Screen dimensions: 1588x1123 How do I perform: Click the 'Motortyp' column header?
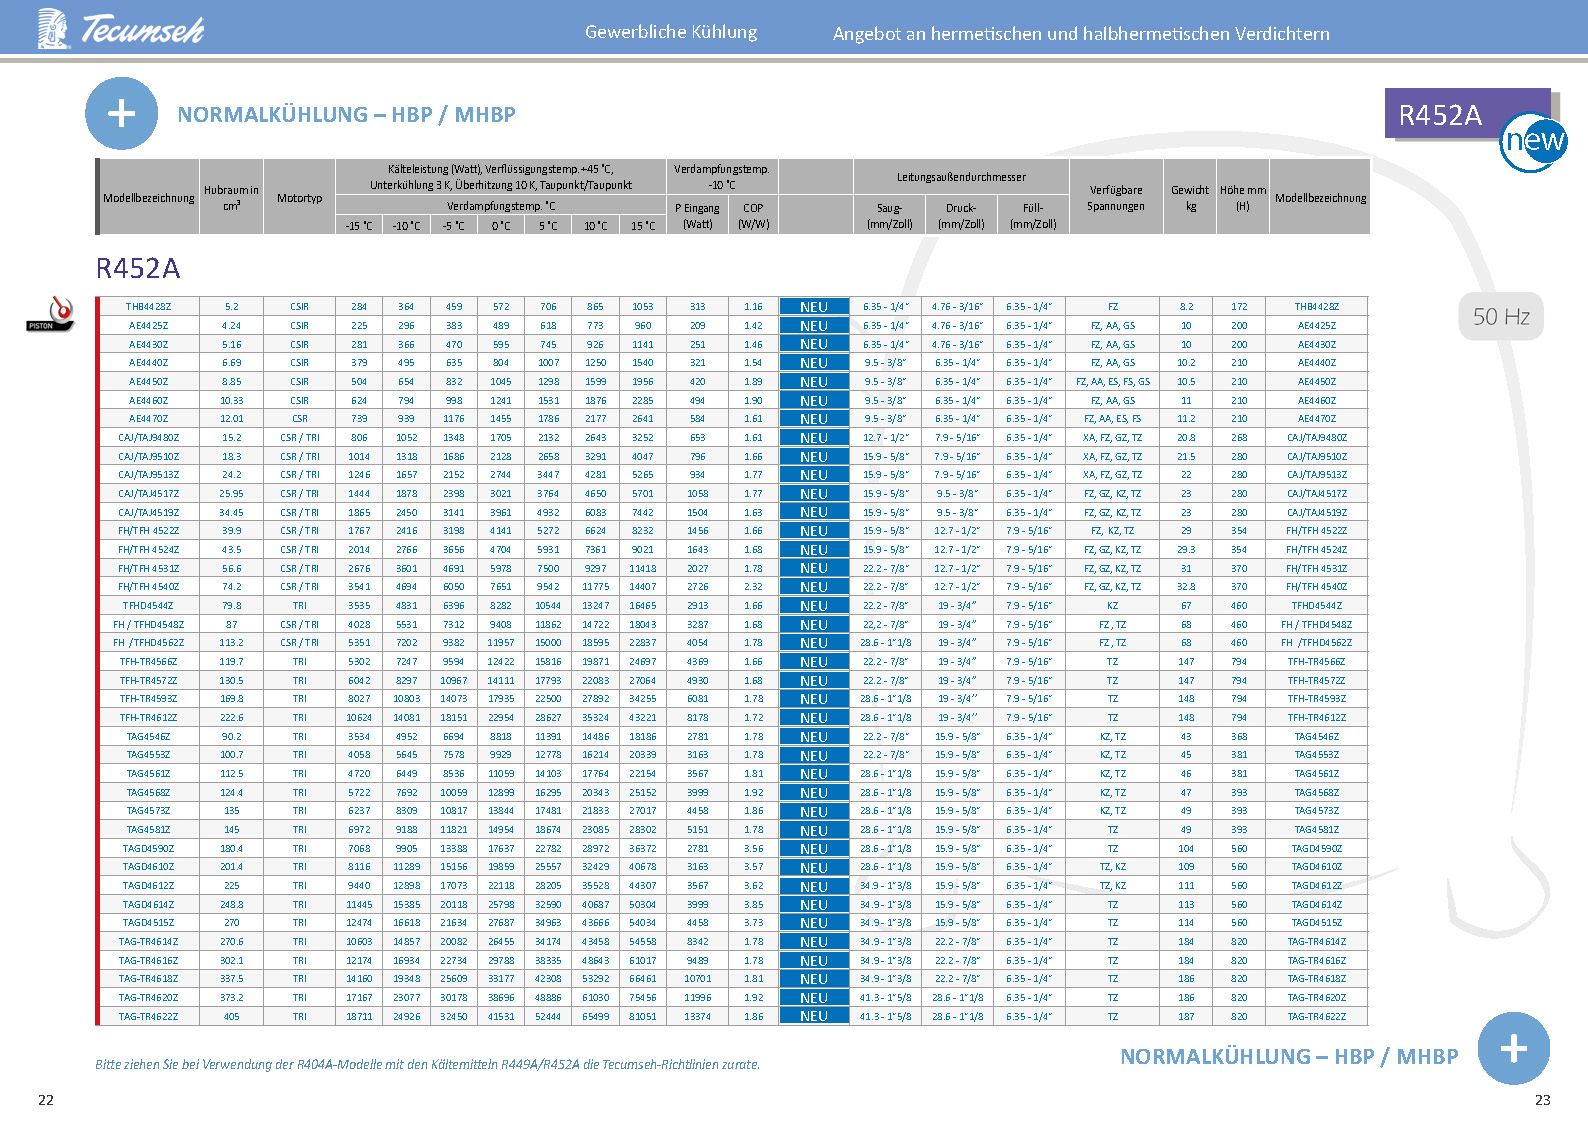click(300, 198)
